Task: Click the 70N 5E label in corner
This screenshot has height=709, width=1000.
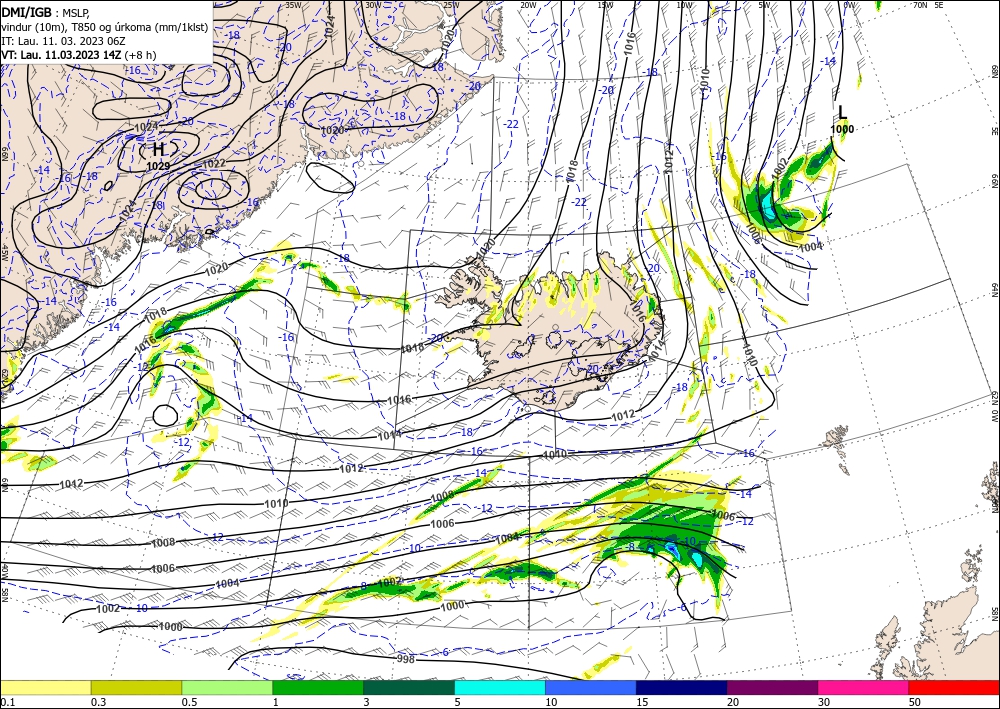Action: pyautogui.click(x=928, y=5)
